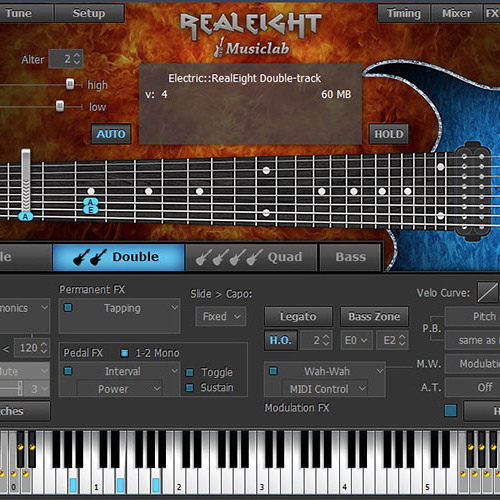The width and height of the screenshot is (500, 500).
Task: Click the low slider handle
Action: point(60,106)
